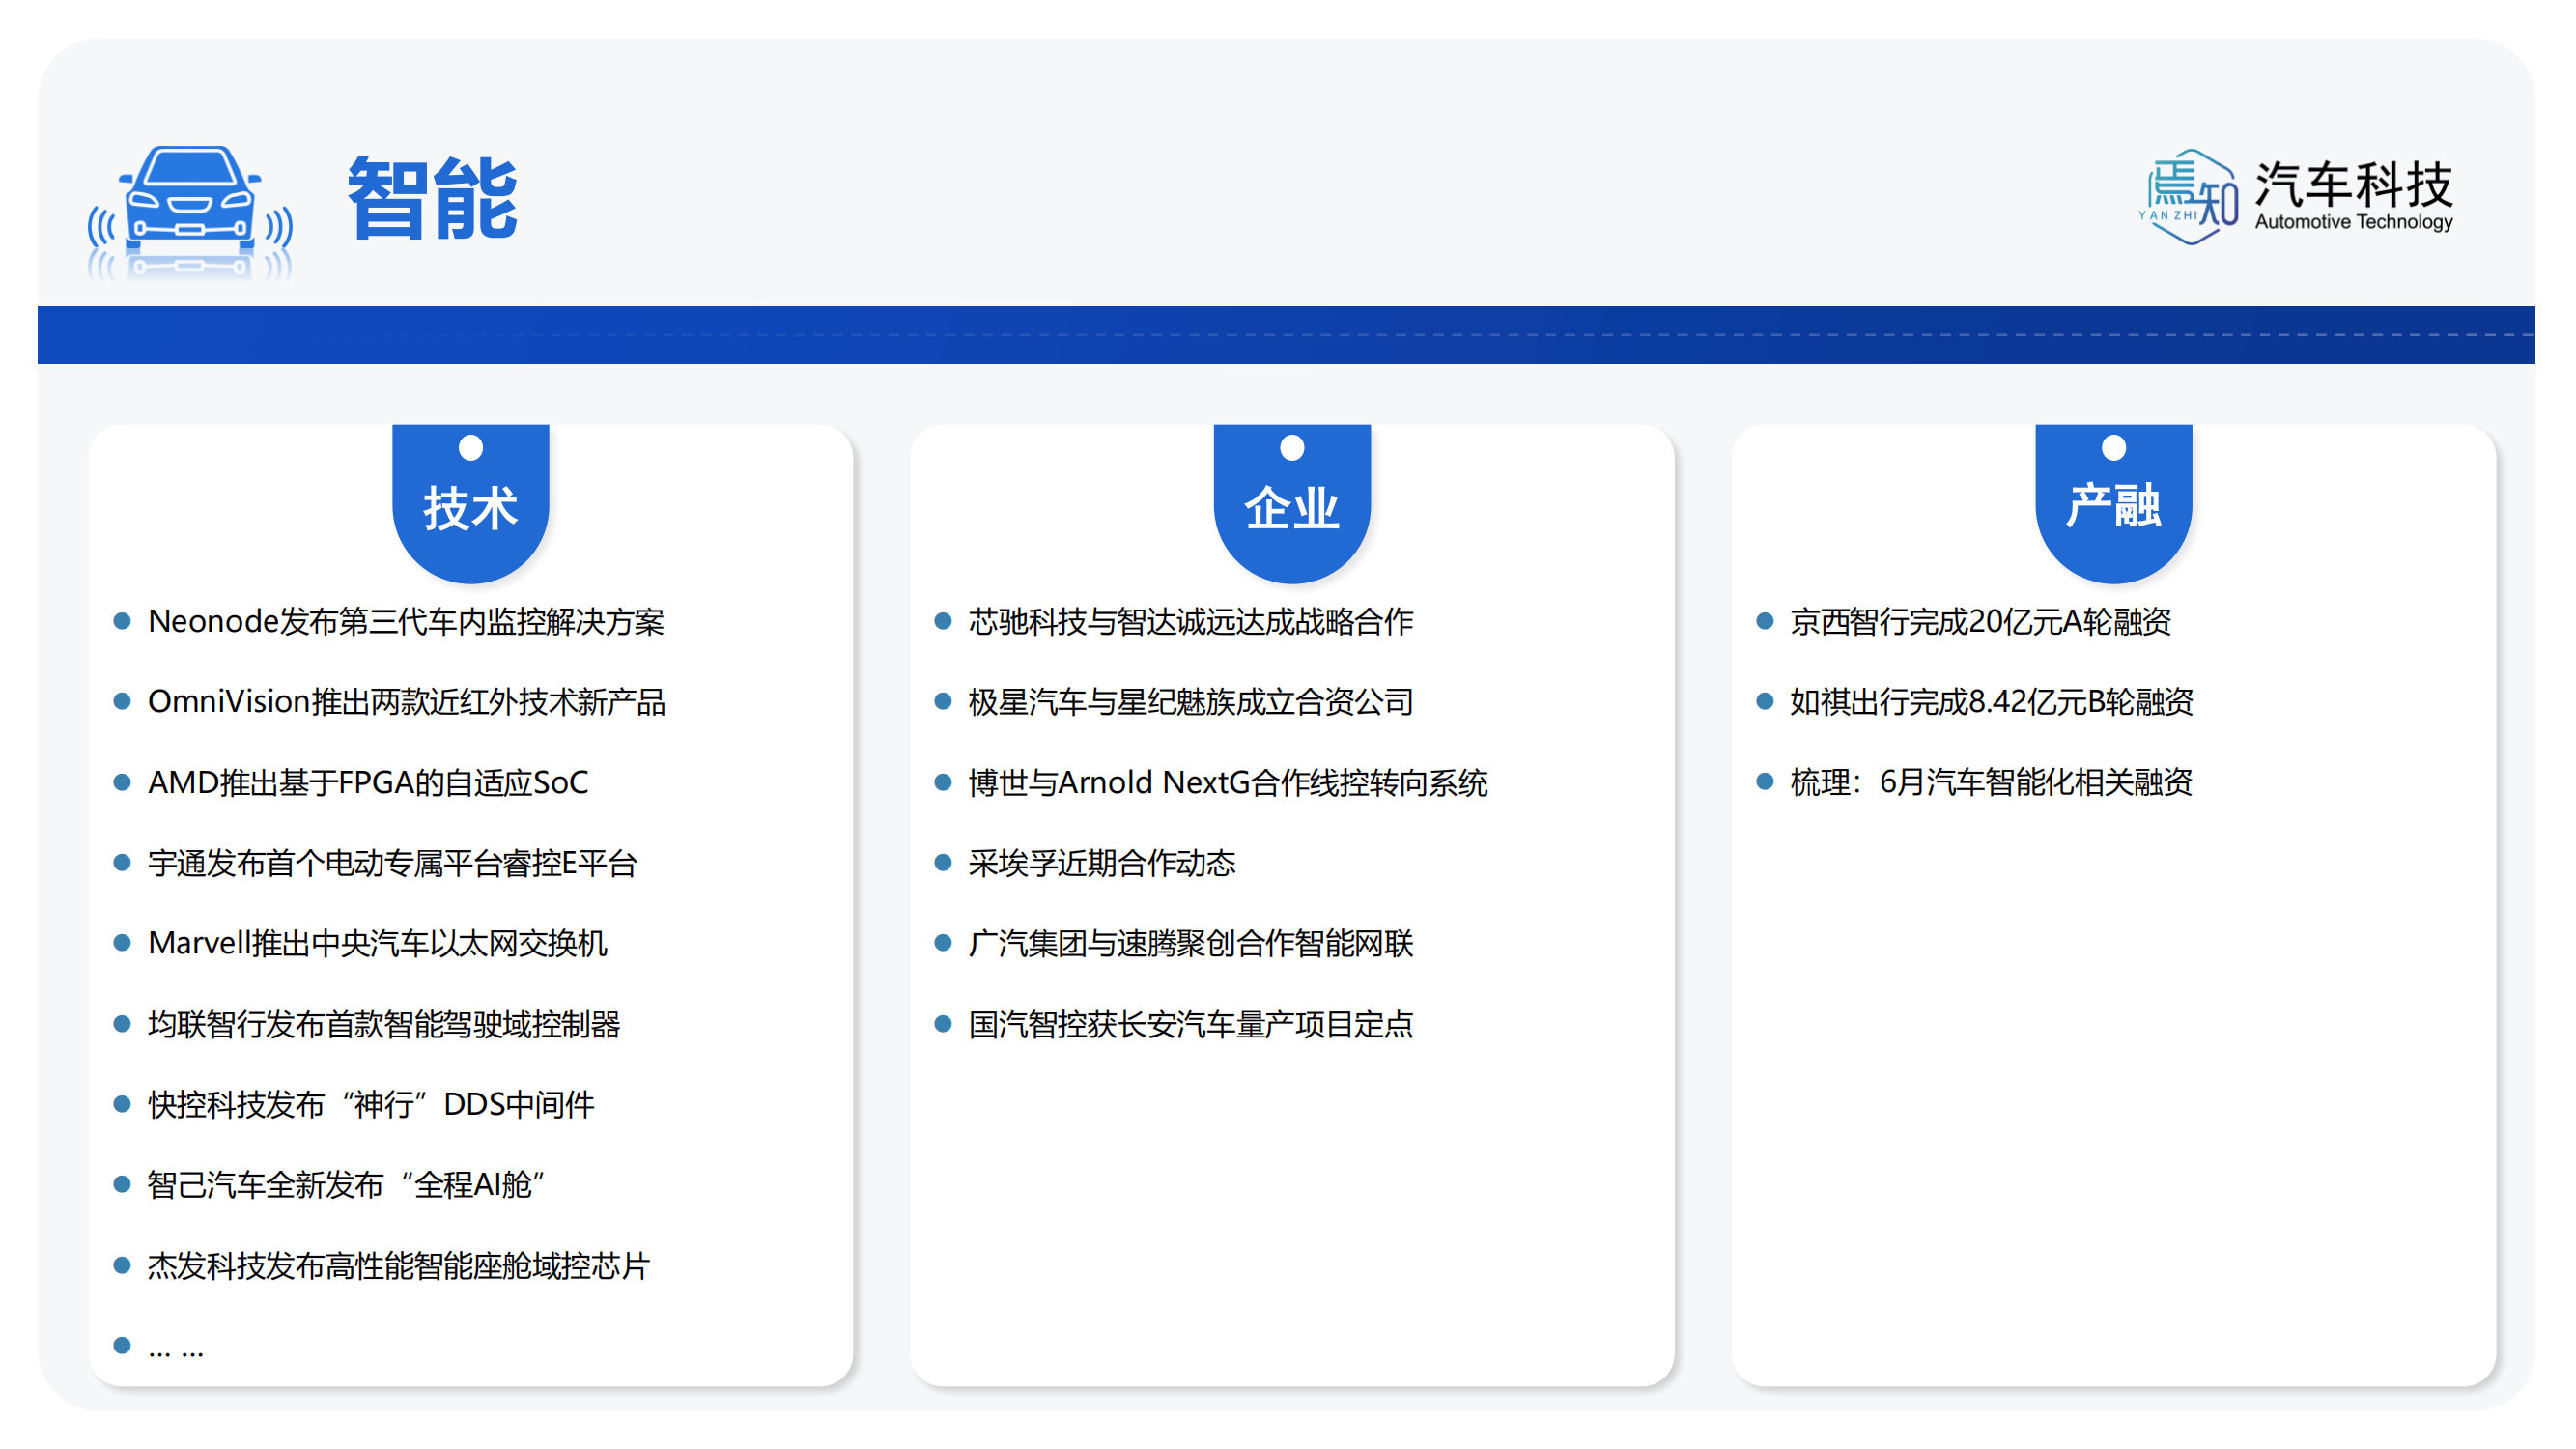Open 如祺出行完成8.42亿元B轮融资 item
This screenshot has height=1449, width=2576.
(1992, 702)
